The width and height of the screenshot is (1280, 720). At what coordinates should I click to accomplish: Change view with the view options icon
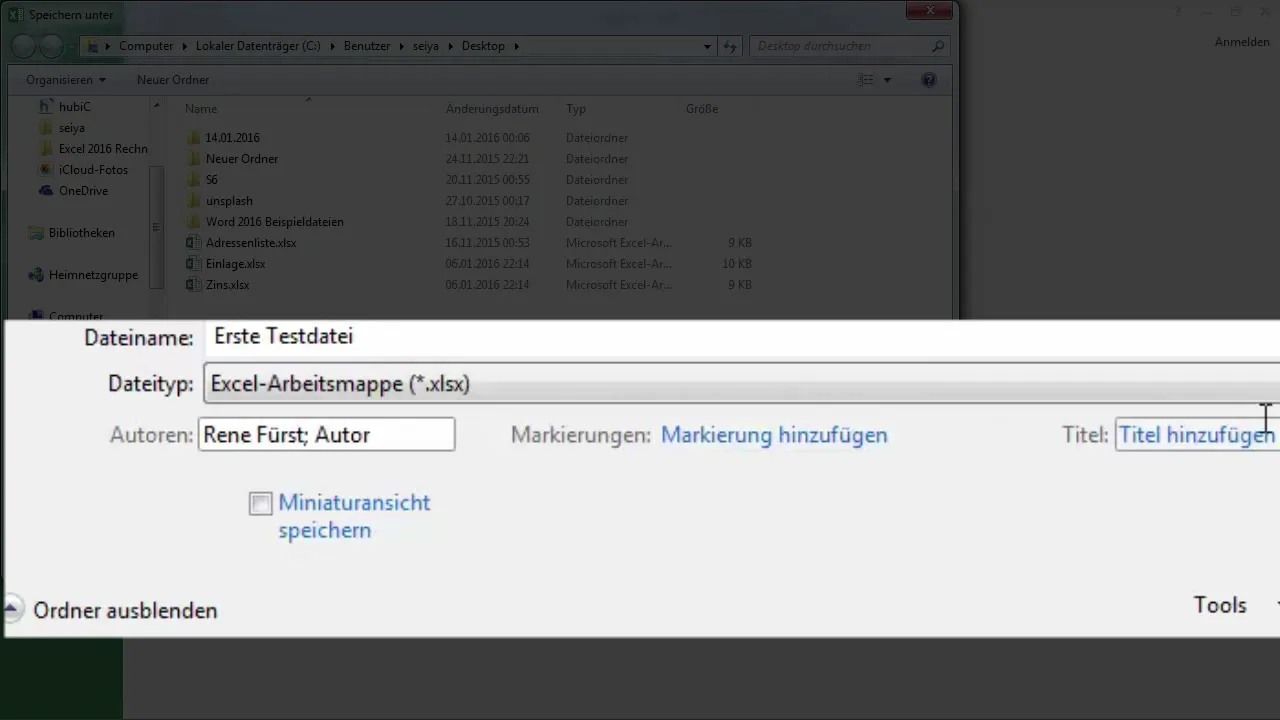(866, 80)
